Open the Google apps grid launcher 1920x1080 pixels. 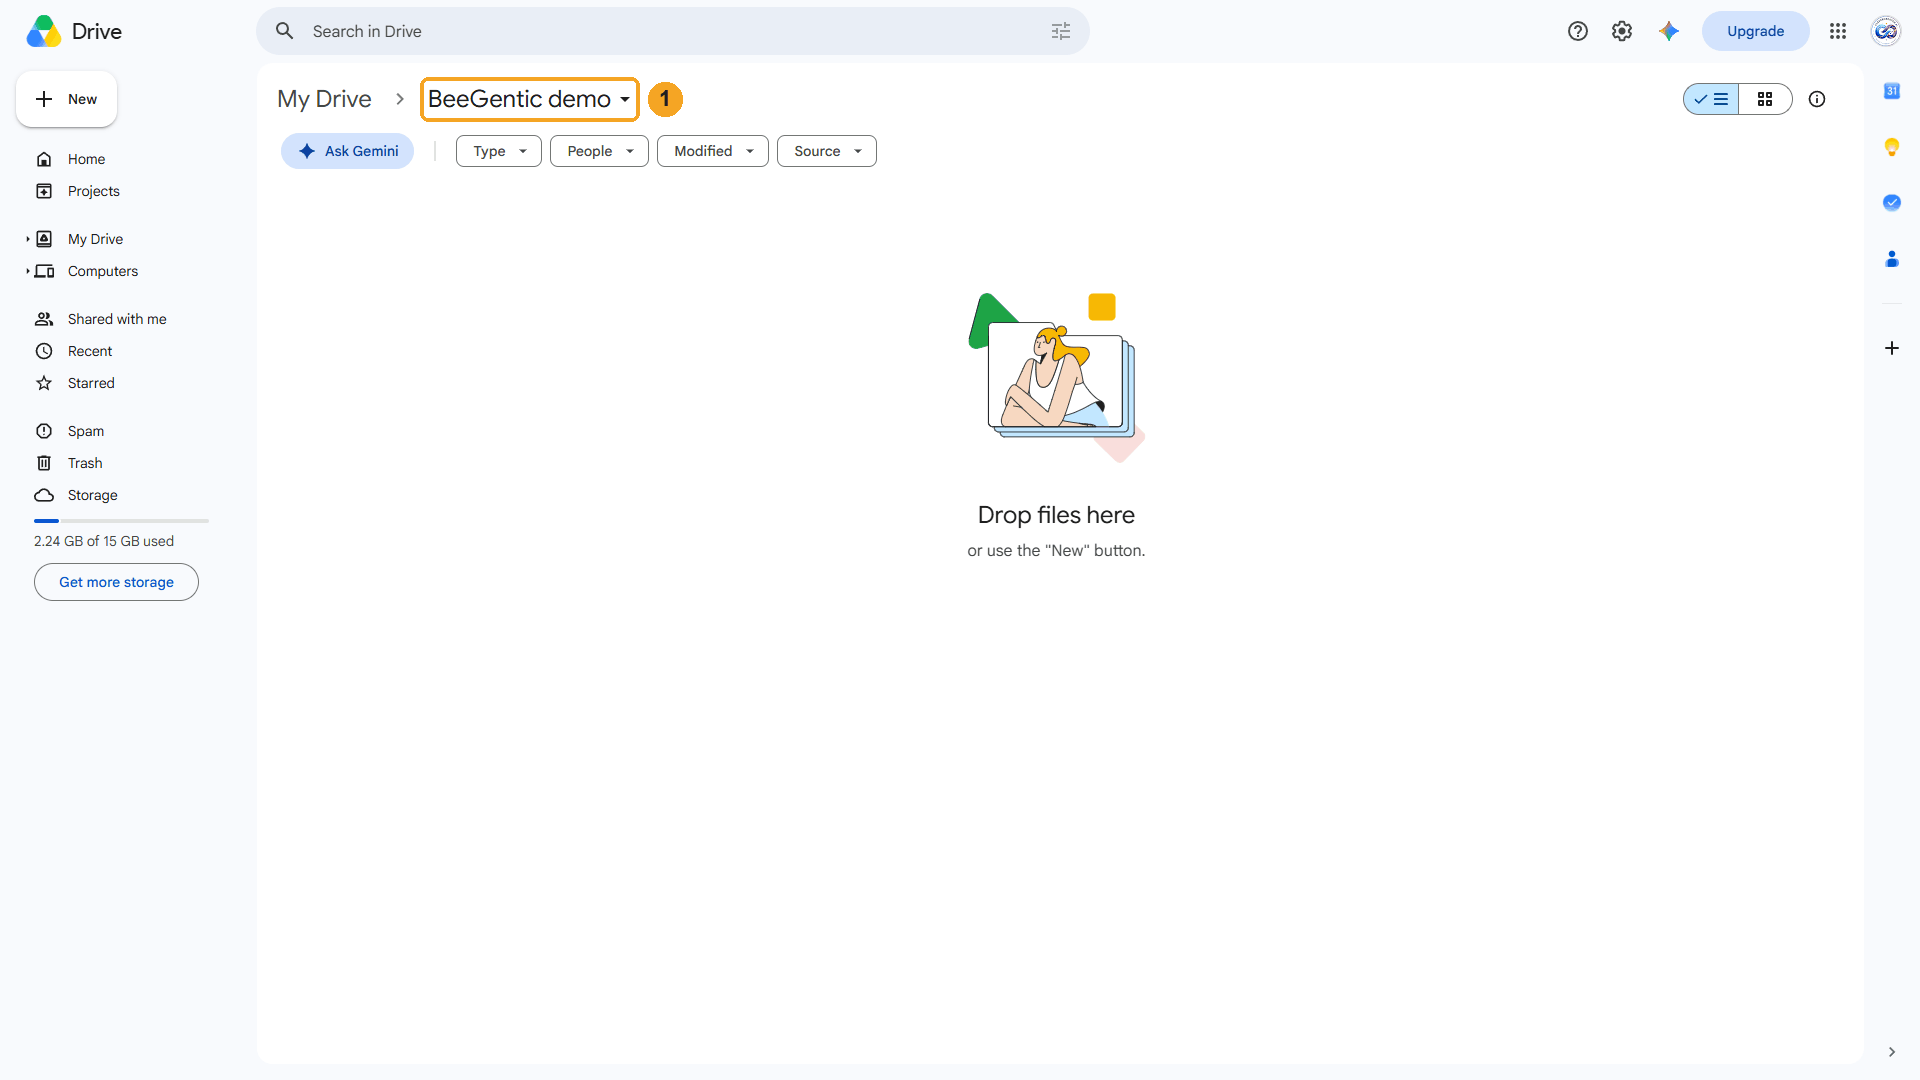[x=1838, y=31]
